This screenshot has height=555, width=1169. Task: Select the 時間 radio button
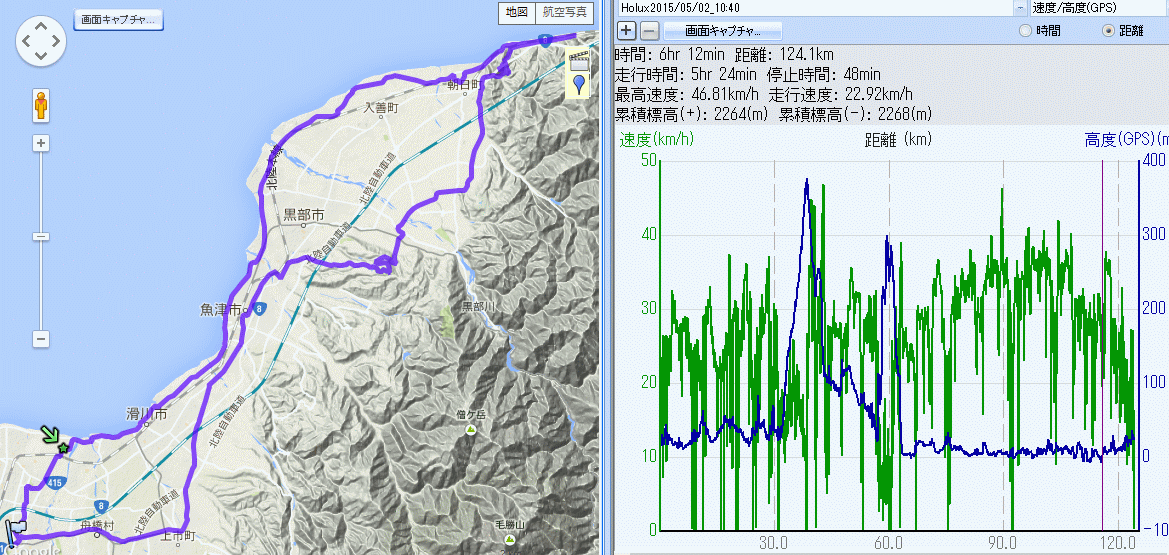[1024, 31]
